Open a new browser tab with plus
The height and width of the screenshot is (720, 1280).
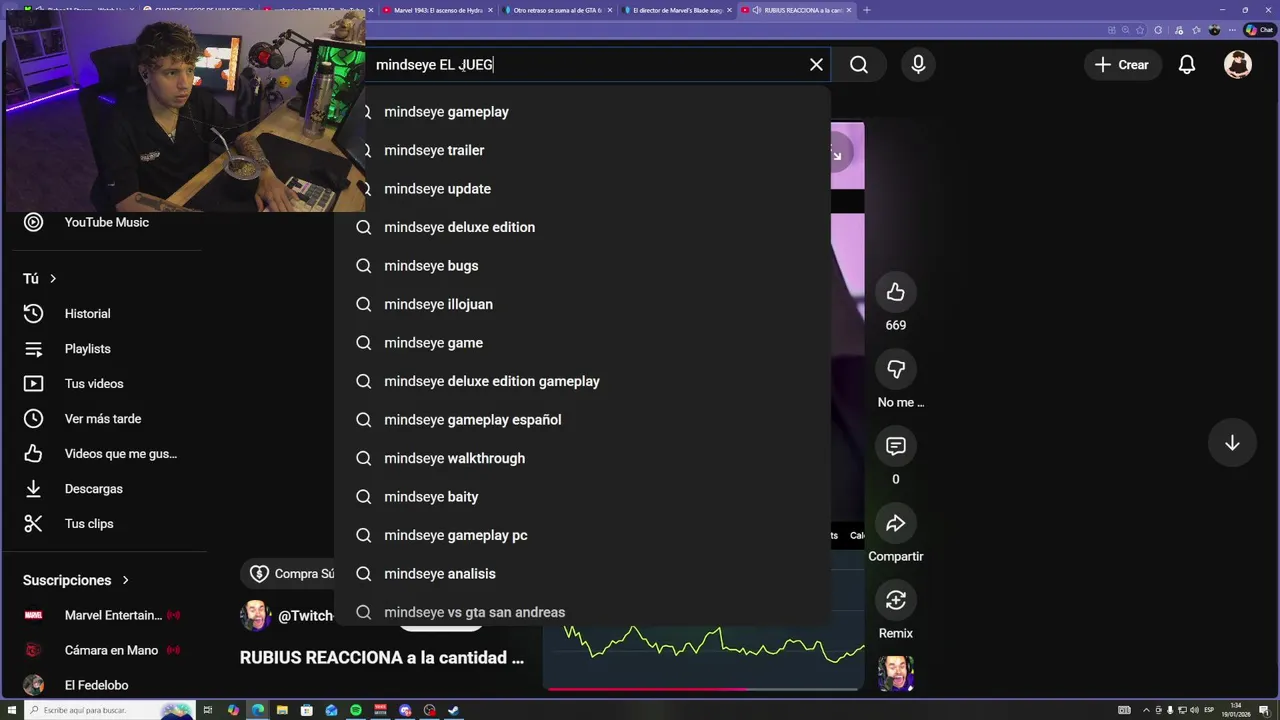coord(866,10)
